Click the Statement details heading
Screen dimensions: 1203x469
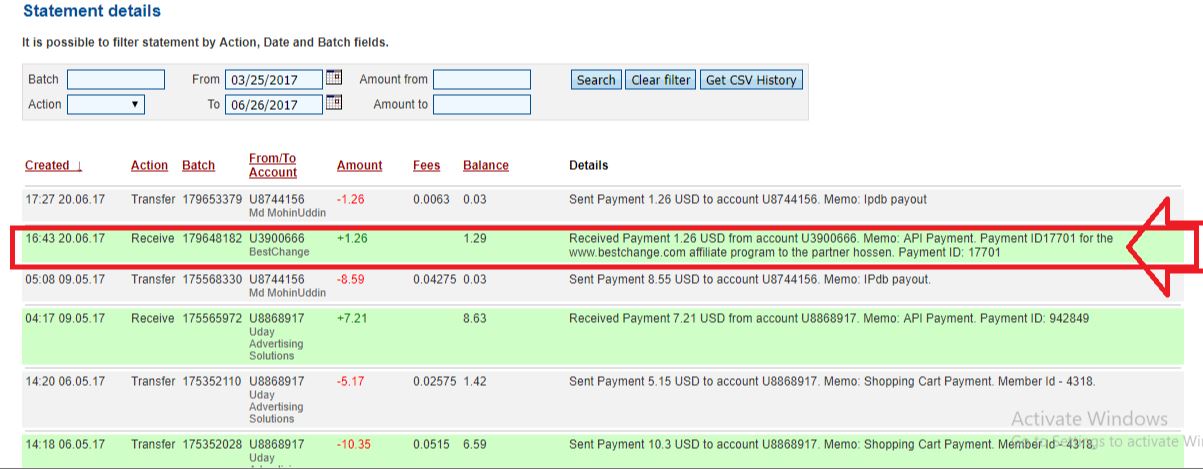point(92,11)
